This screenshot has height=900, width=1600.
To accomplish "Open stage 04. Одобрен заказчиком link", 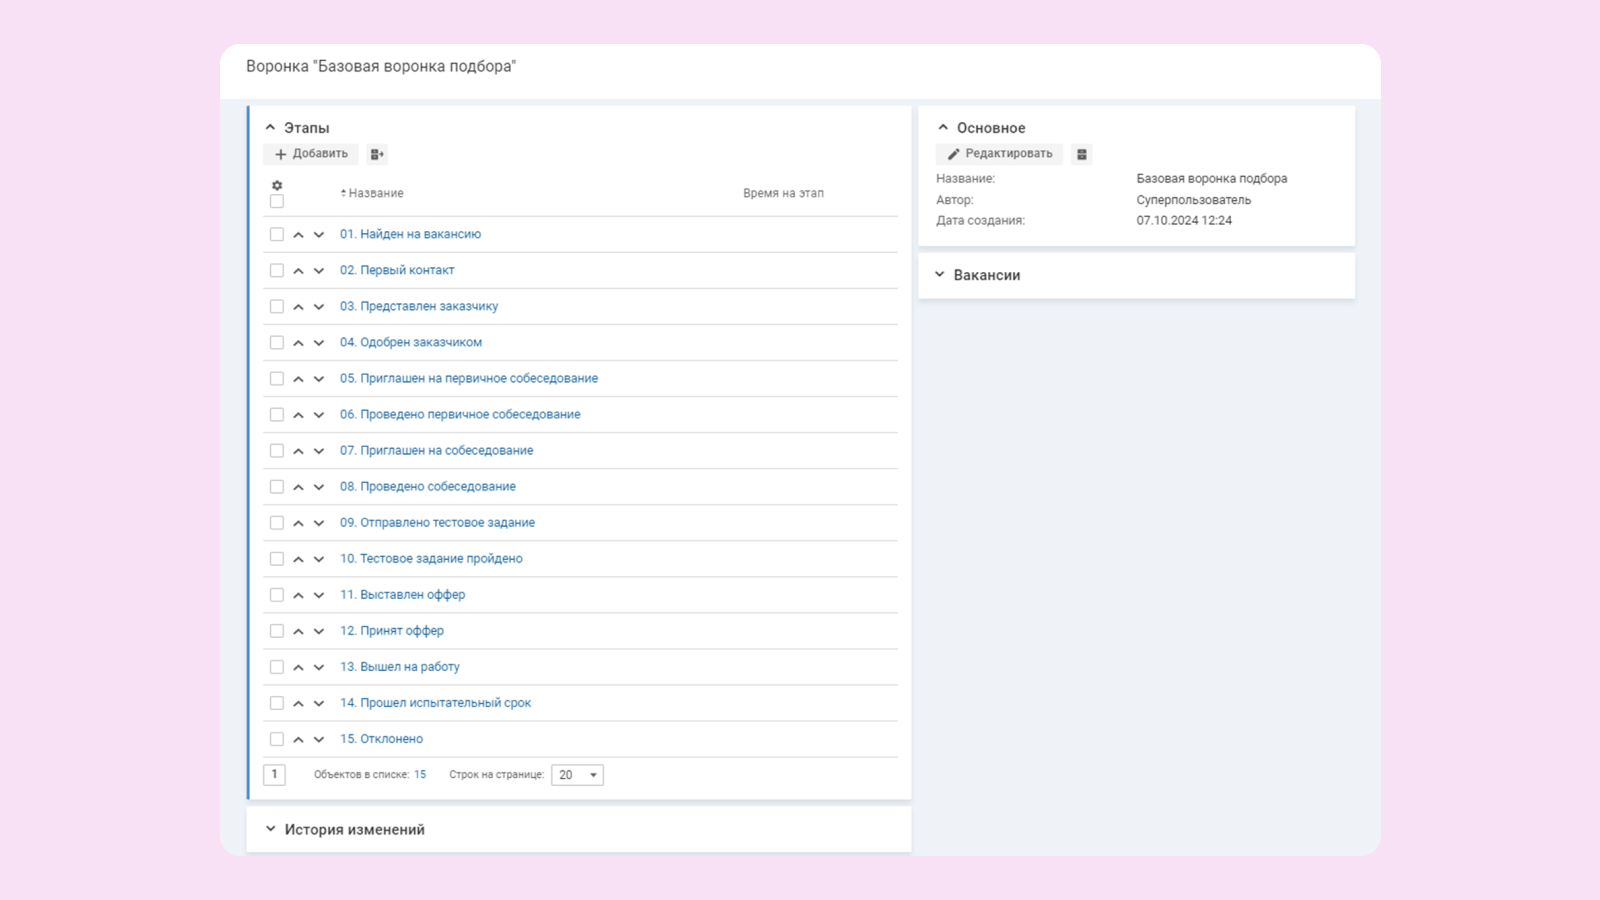I will tap(411, 342).
